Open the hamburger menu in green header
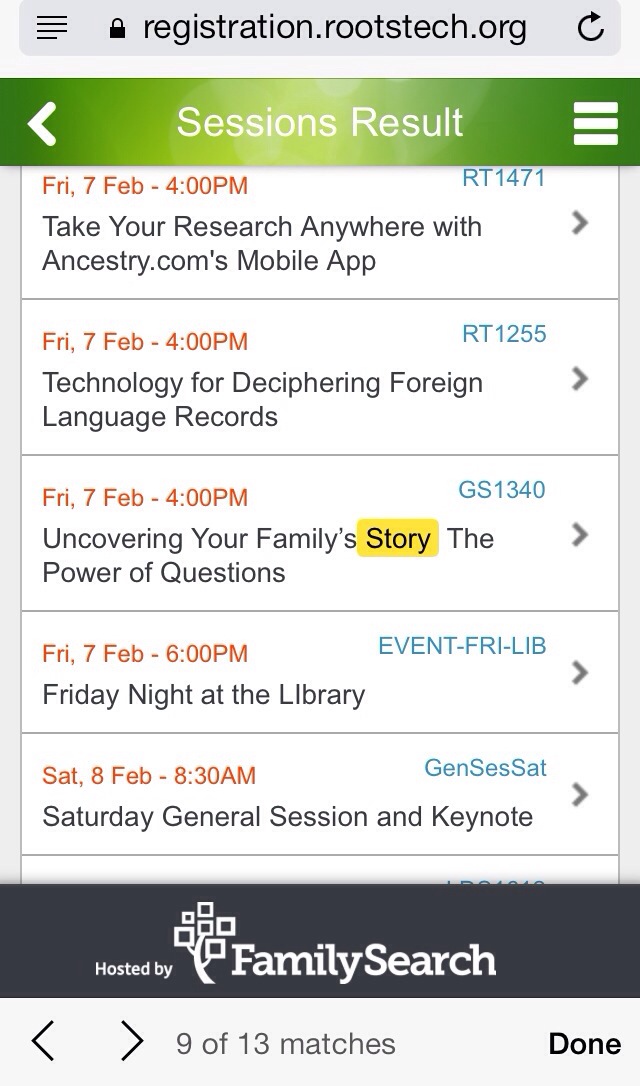Screen dimensions: 640x1086 click(596, 123)
